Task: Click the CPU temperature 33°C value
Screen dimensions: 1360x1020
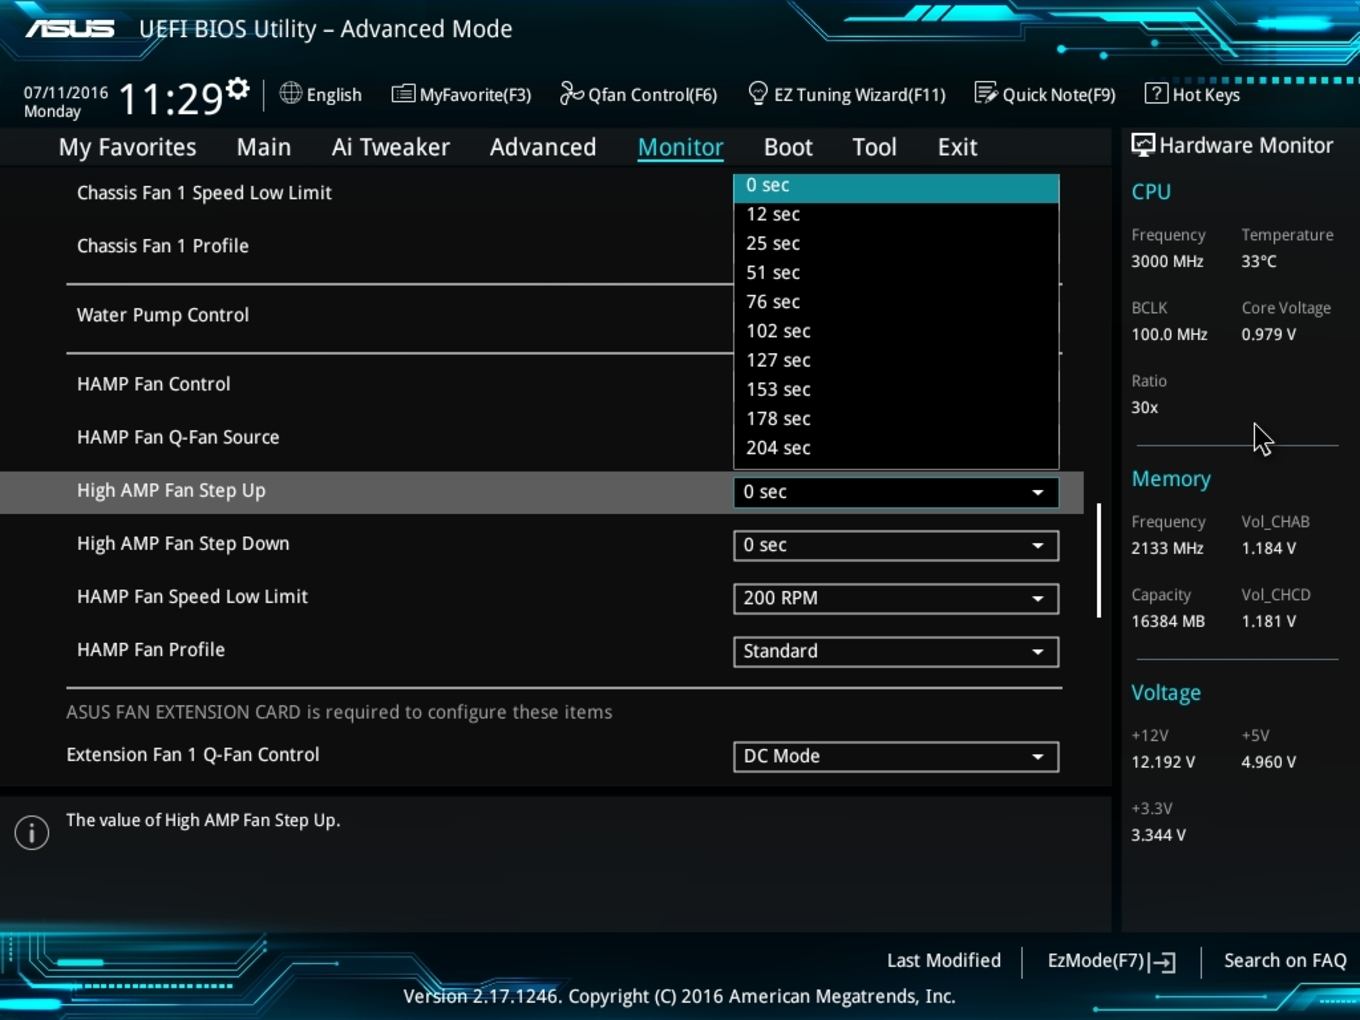Action: tap(1259, 261)
